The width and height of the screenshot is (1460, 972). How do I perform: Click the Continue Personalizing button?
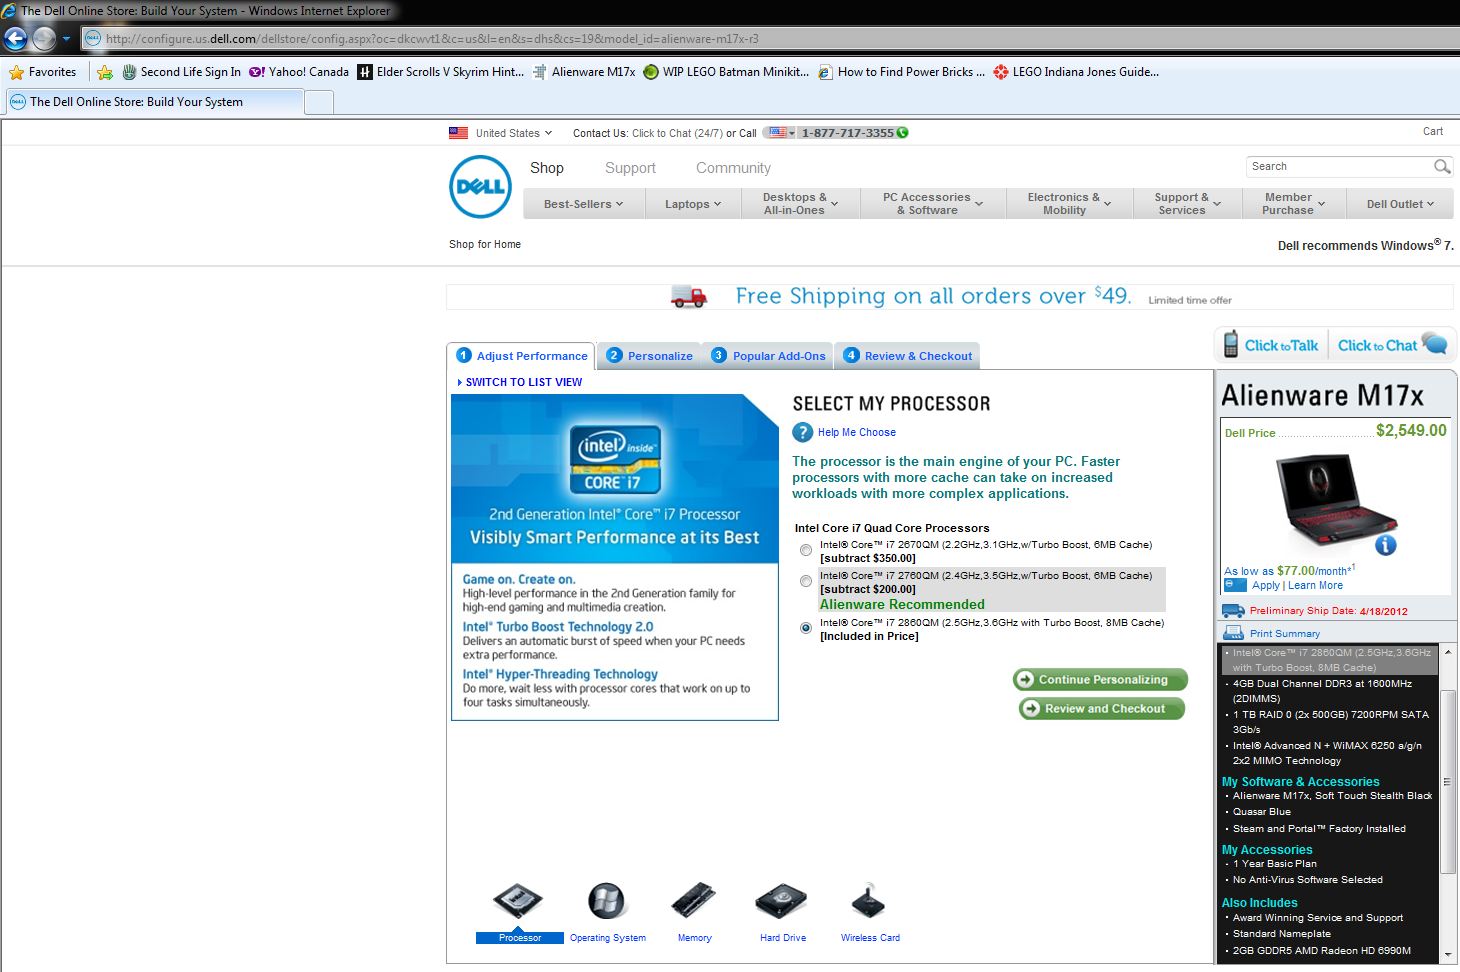pyautogui.click(x=1100, y=680)
